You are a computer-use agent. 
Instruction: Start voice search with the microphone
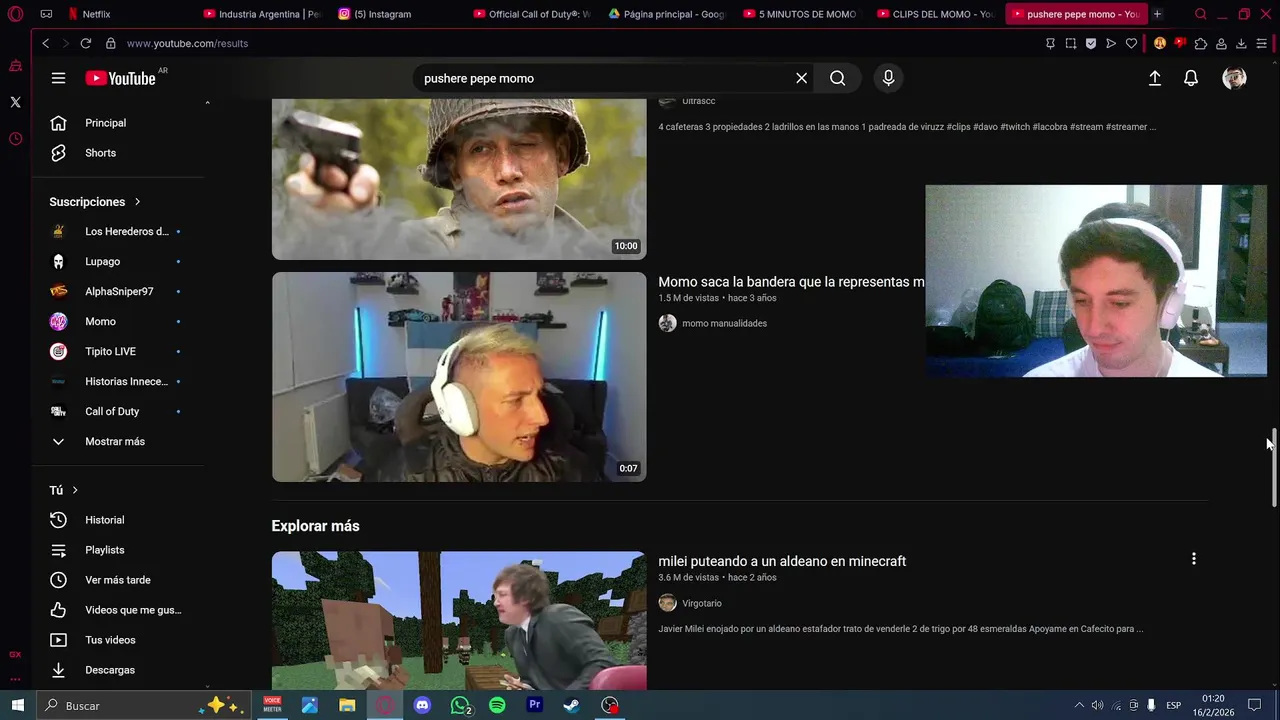[x=888, y=78]
